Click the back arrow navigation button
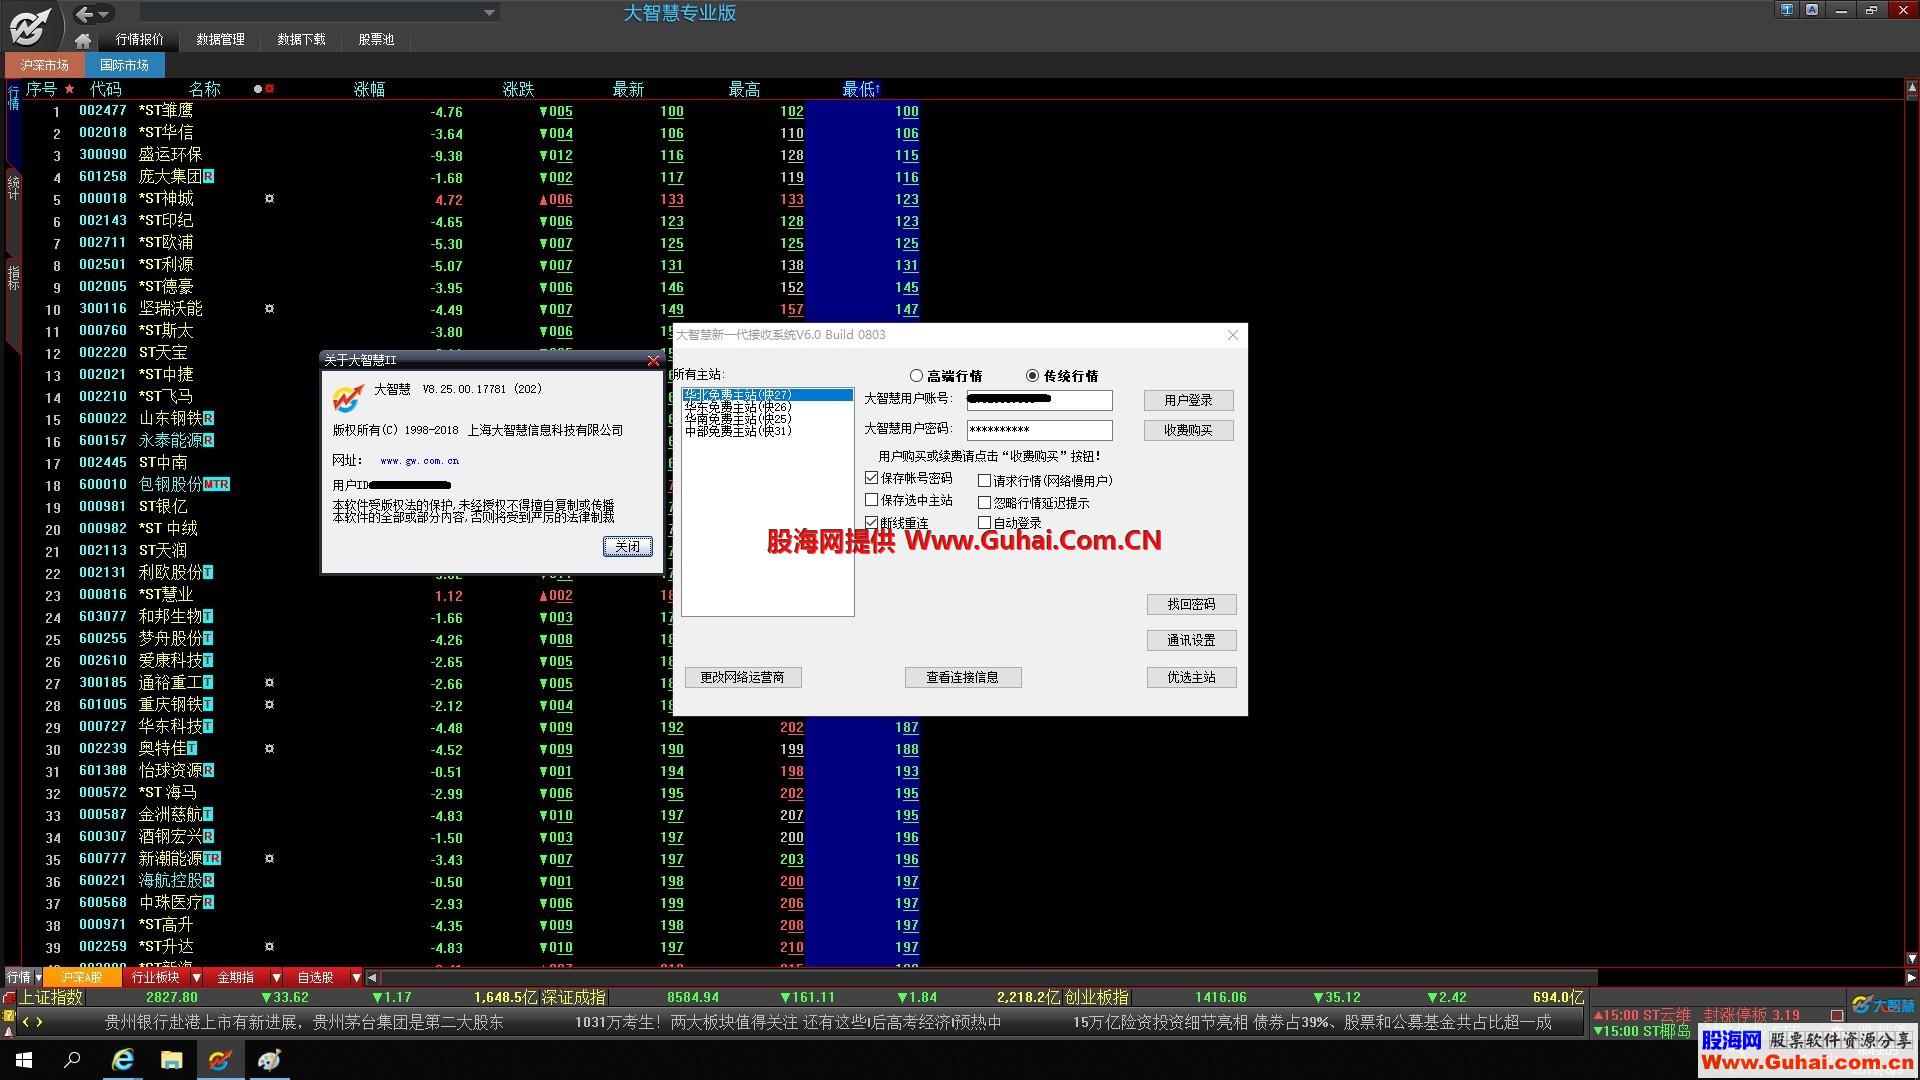Viewport: 1920px width, 1080px height. (x=84, y=14)
